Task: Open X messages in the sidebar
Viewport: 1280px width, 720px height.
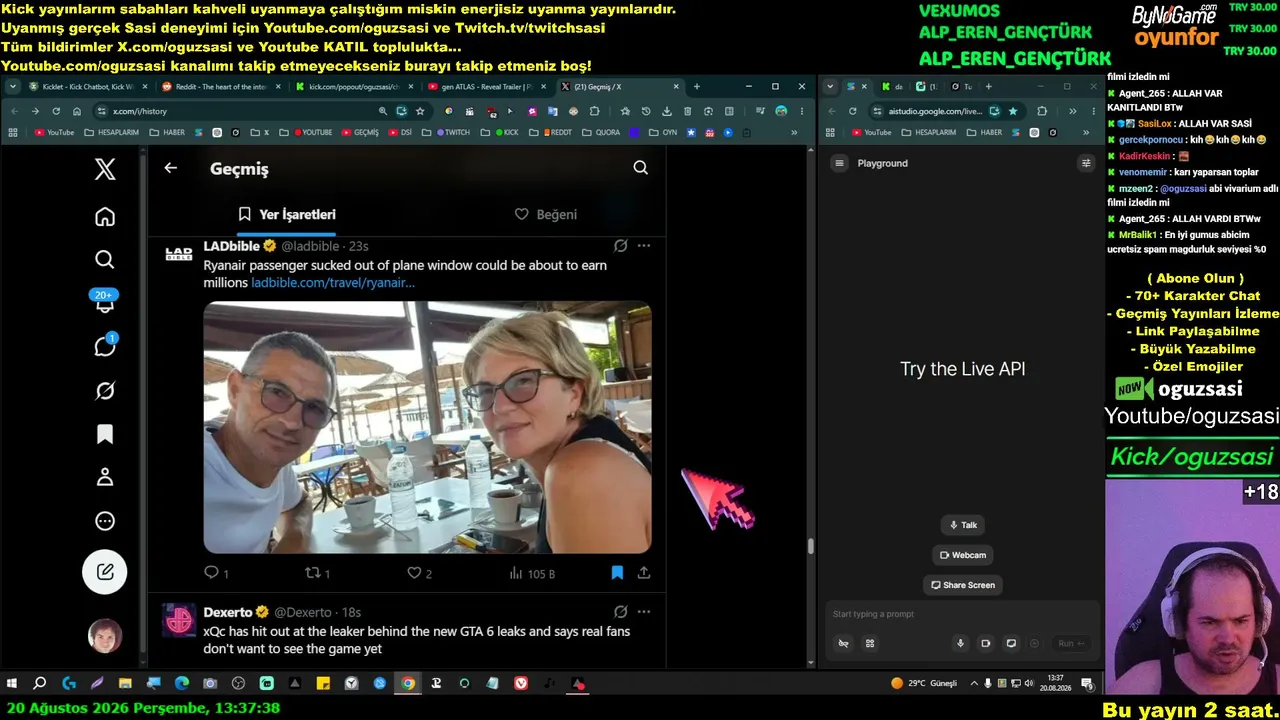Action: 105,346
